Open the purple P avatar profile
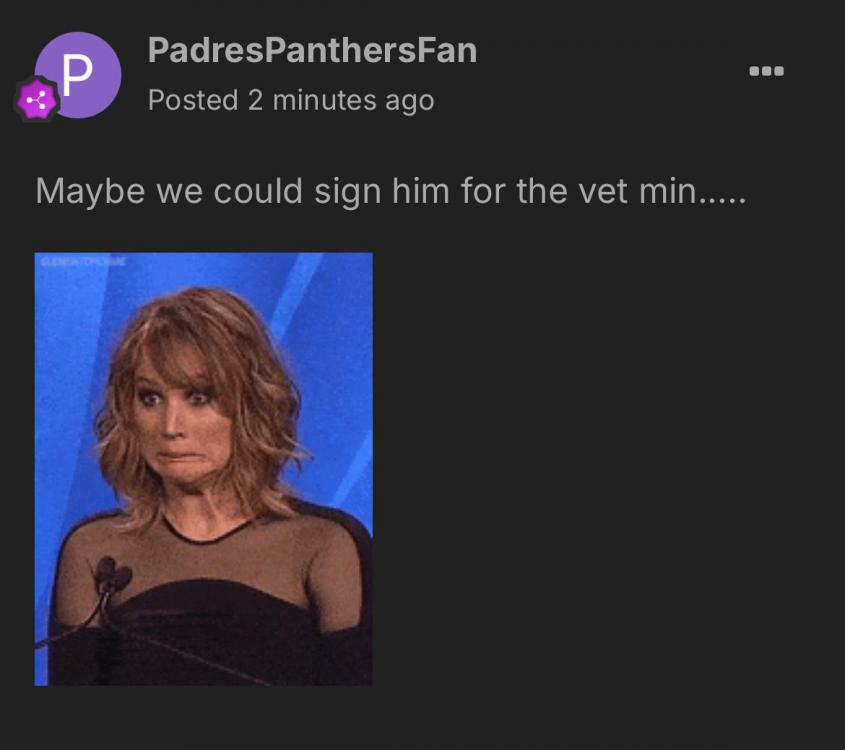 click(78, 75)
